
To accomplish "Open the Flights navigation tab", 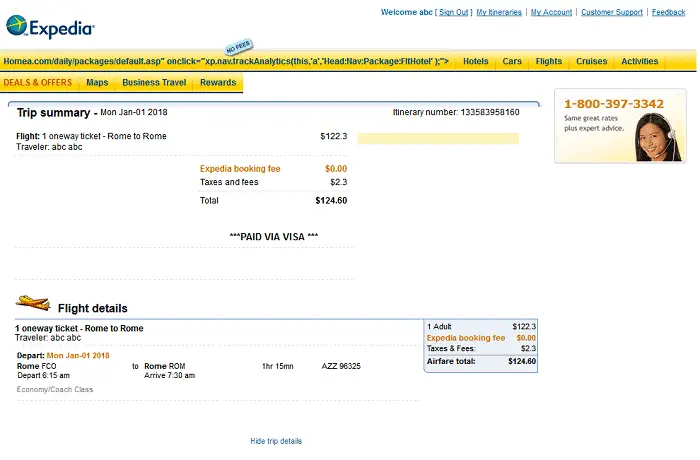I will point(549,61).
